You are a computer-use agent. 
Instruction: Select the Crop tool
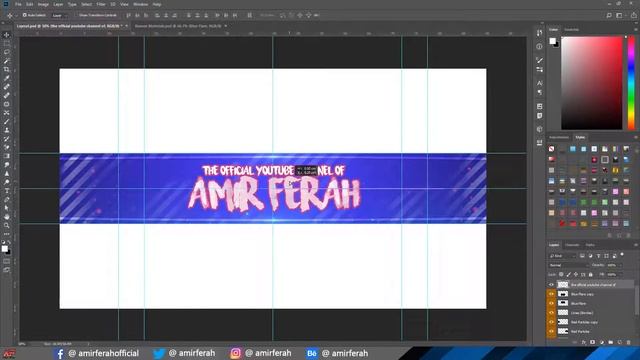point(7,69)
